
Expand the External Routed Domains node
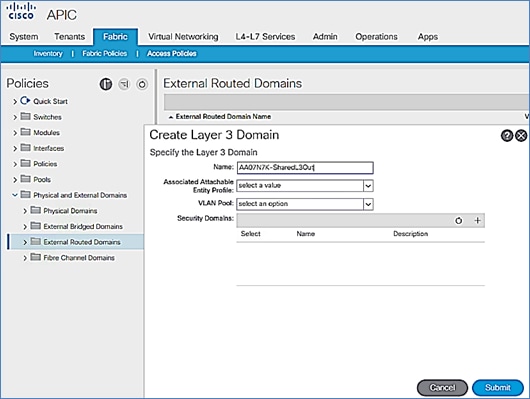pos(25,242)
